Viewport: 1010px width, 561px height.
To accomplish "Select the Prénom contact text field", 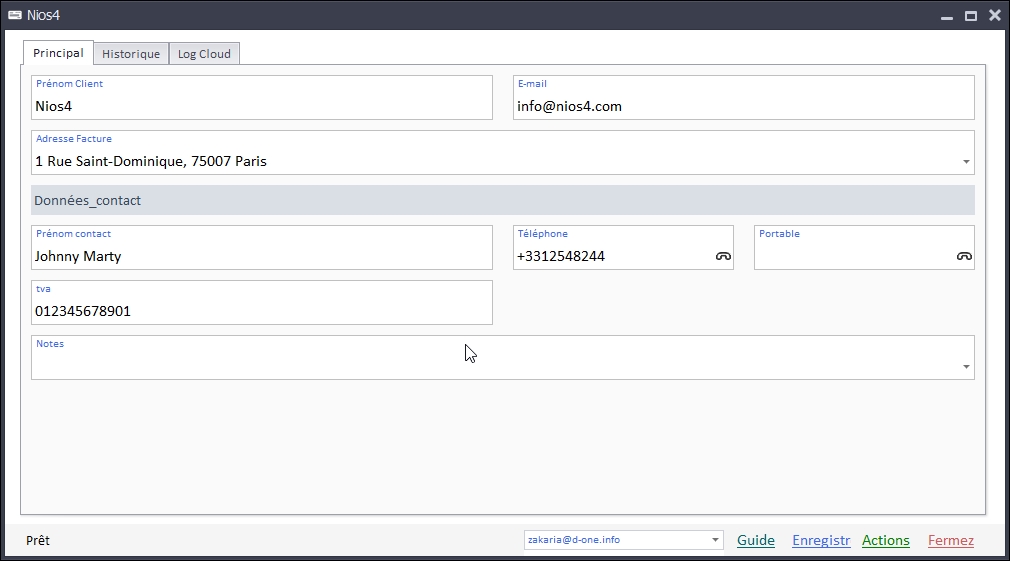I will tap(262, 256).
